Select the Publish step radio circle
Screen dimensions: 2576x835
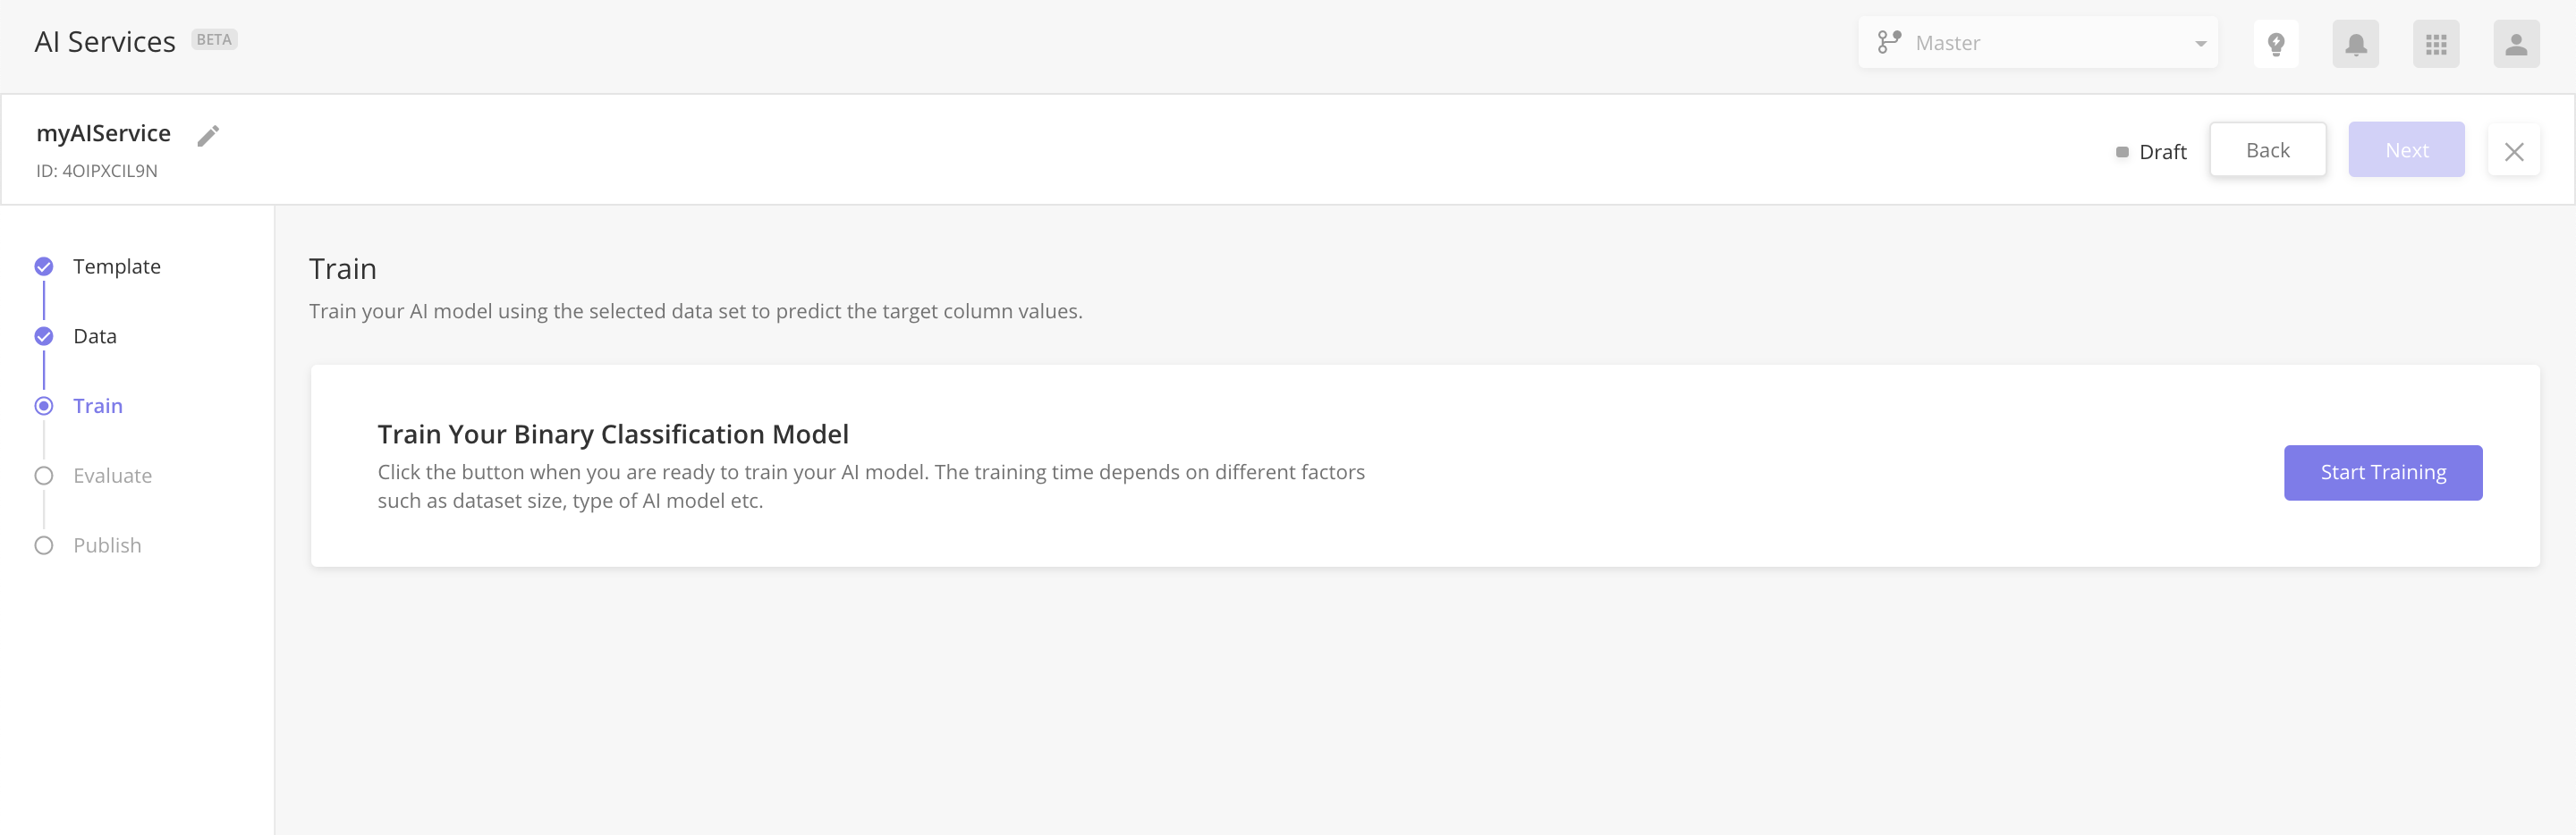point(43,545)
